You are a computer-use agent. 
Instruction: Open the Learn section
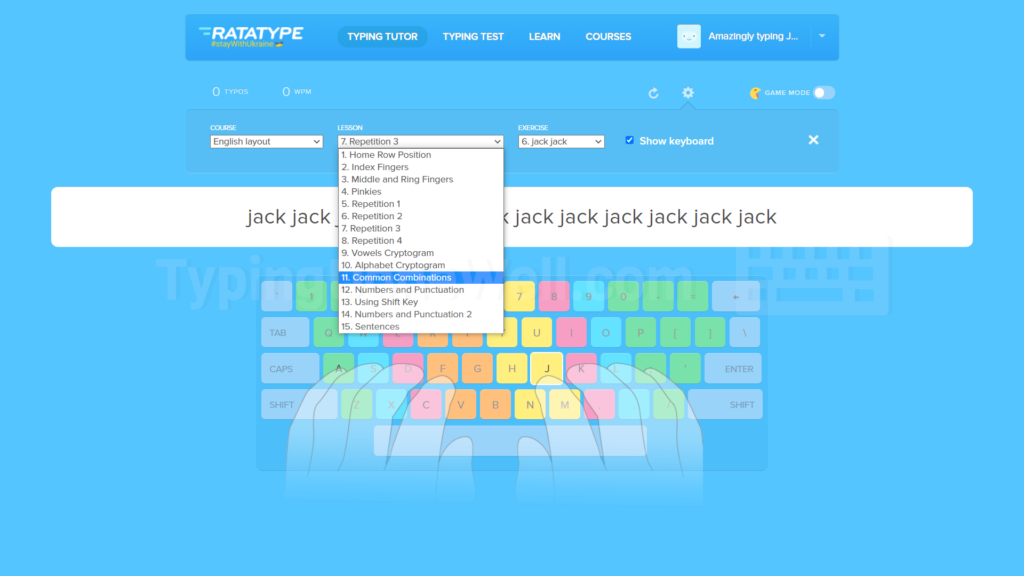pos(544,37)
